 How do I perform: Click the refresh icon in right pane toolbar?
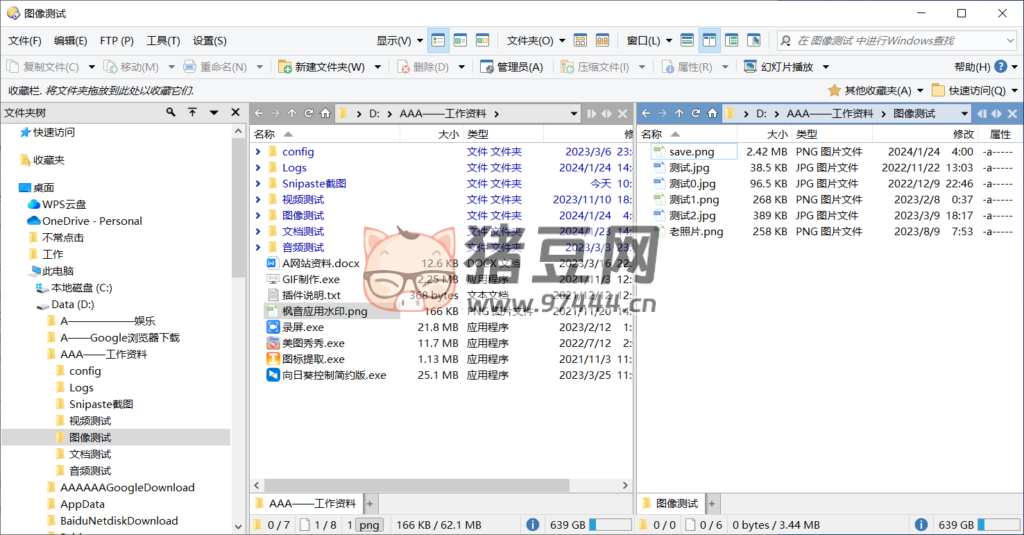pos(696,114)
